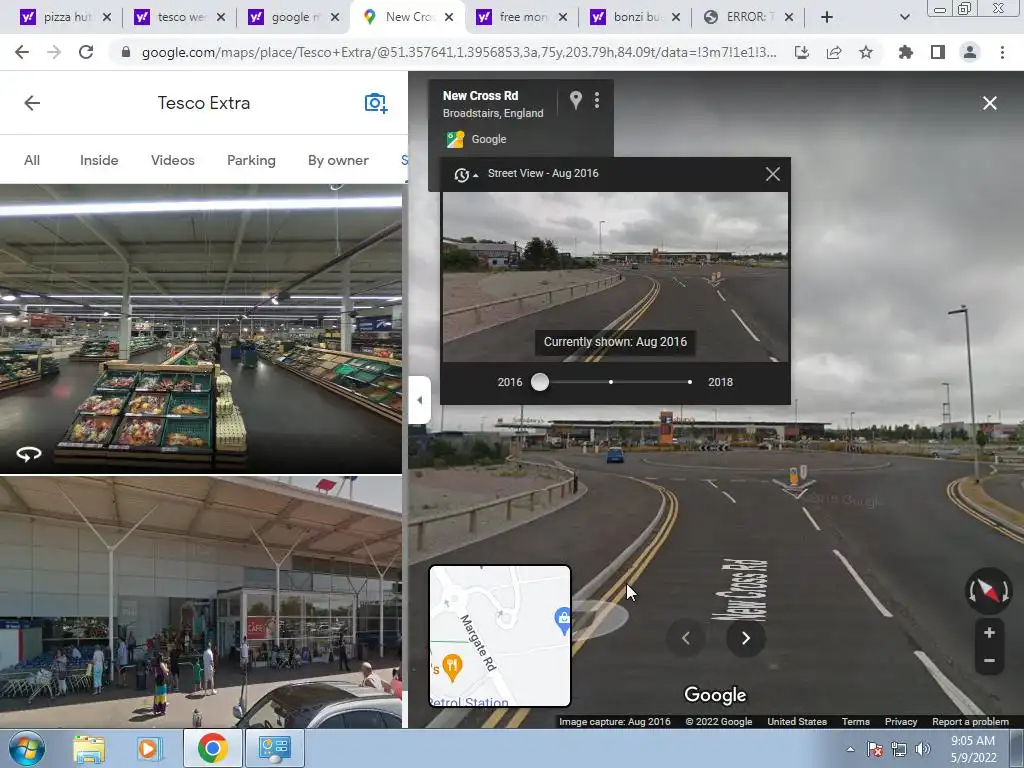Click Report a problem link
1024x768 pixels.
[x=970, y=722]
